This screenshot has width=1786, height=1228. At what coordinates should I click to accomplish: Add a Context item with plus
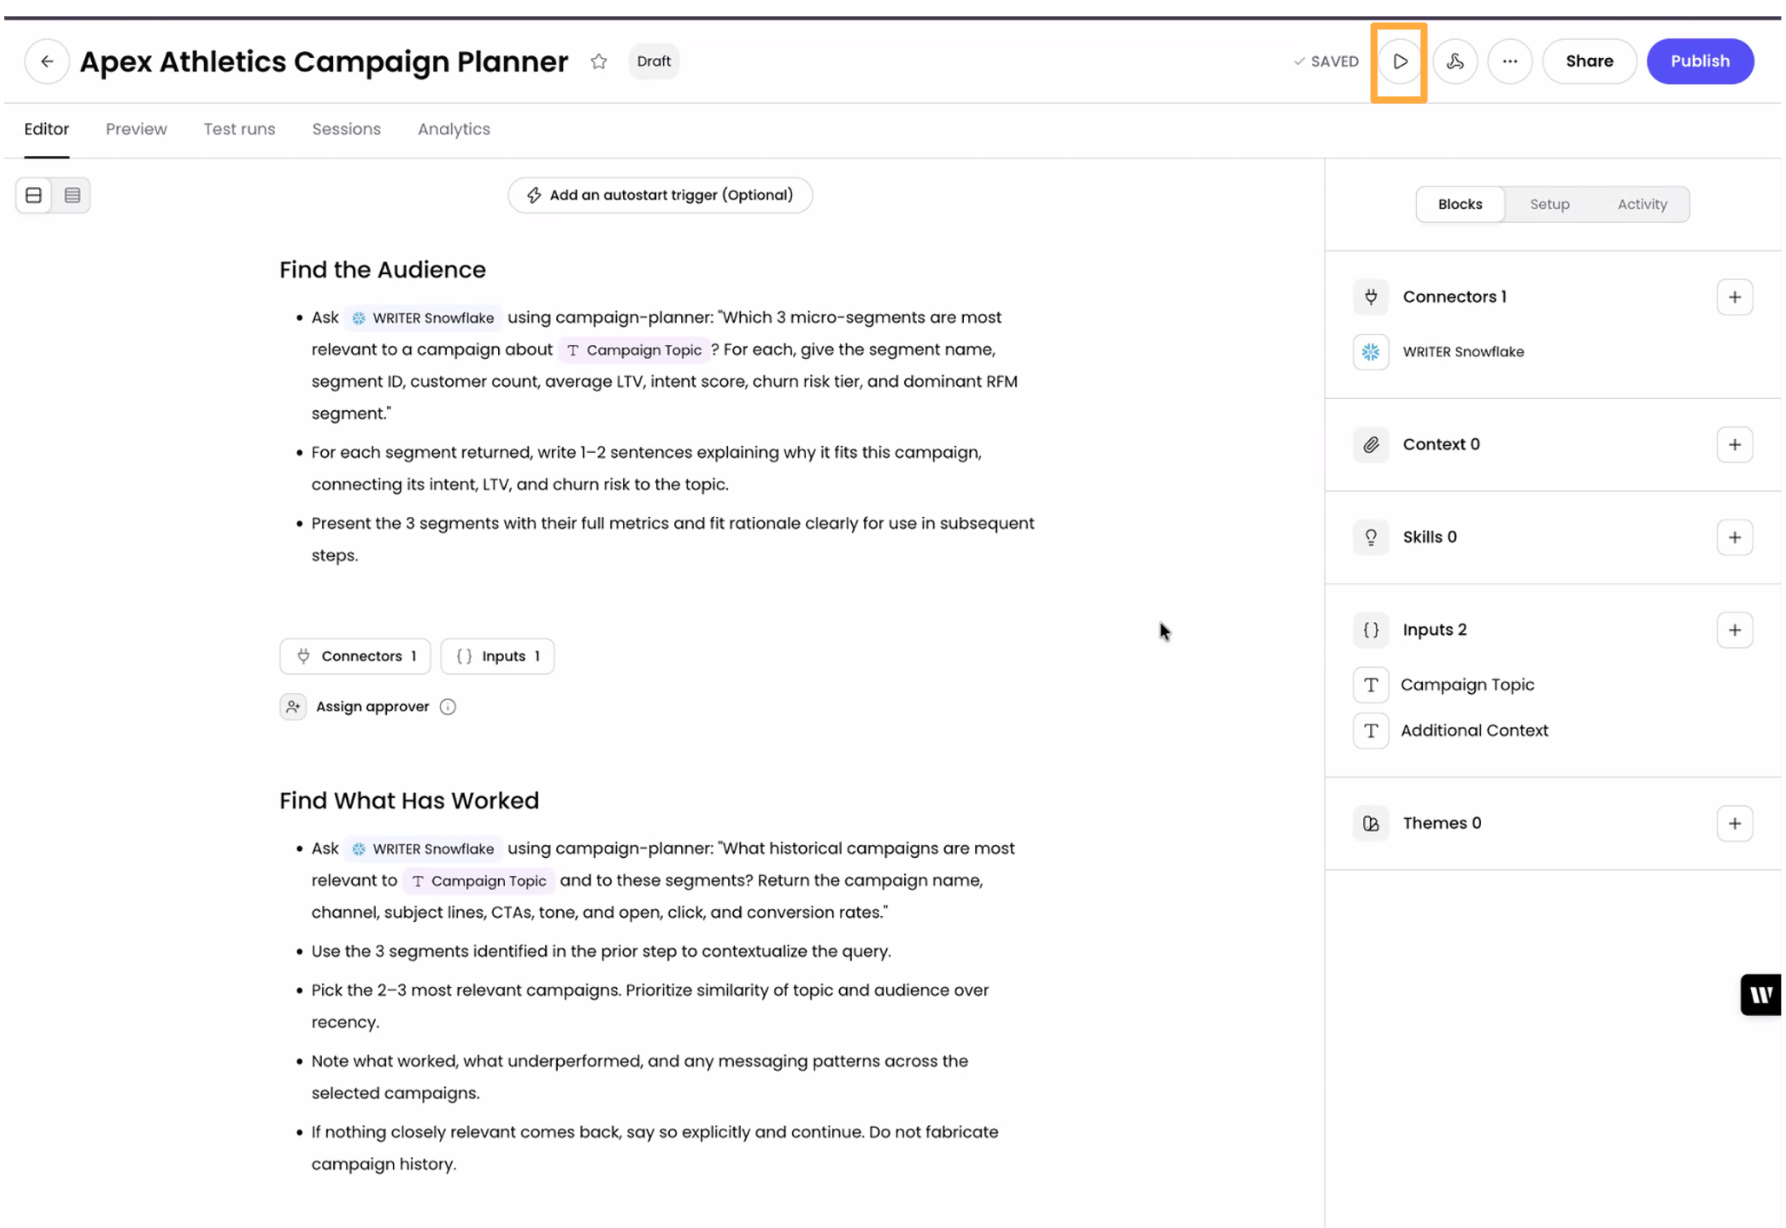1735,444
